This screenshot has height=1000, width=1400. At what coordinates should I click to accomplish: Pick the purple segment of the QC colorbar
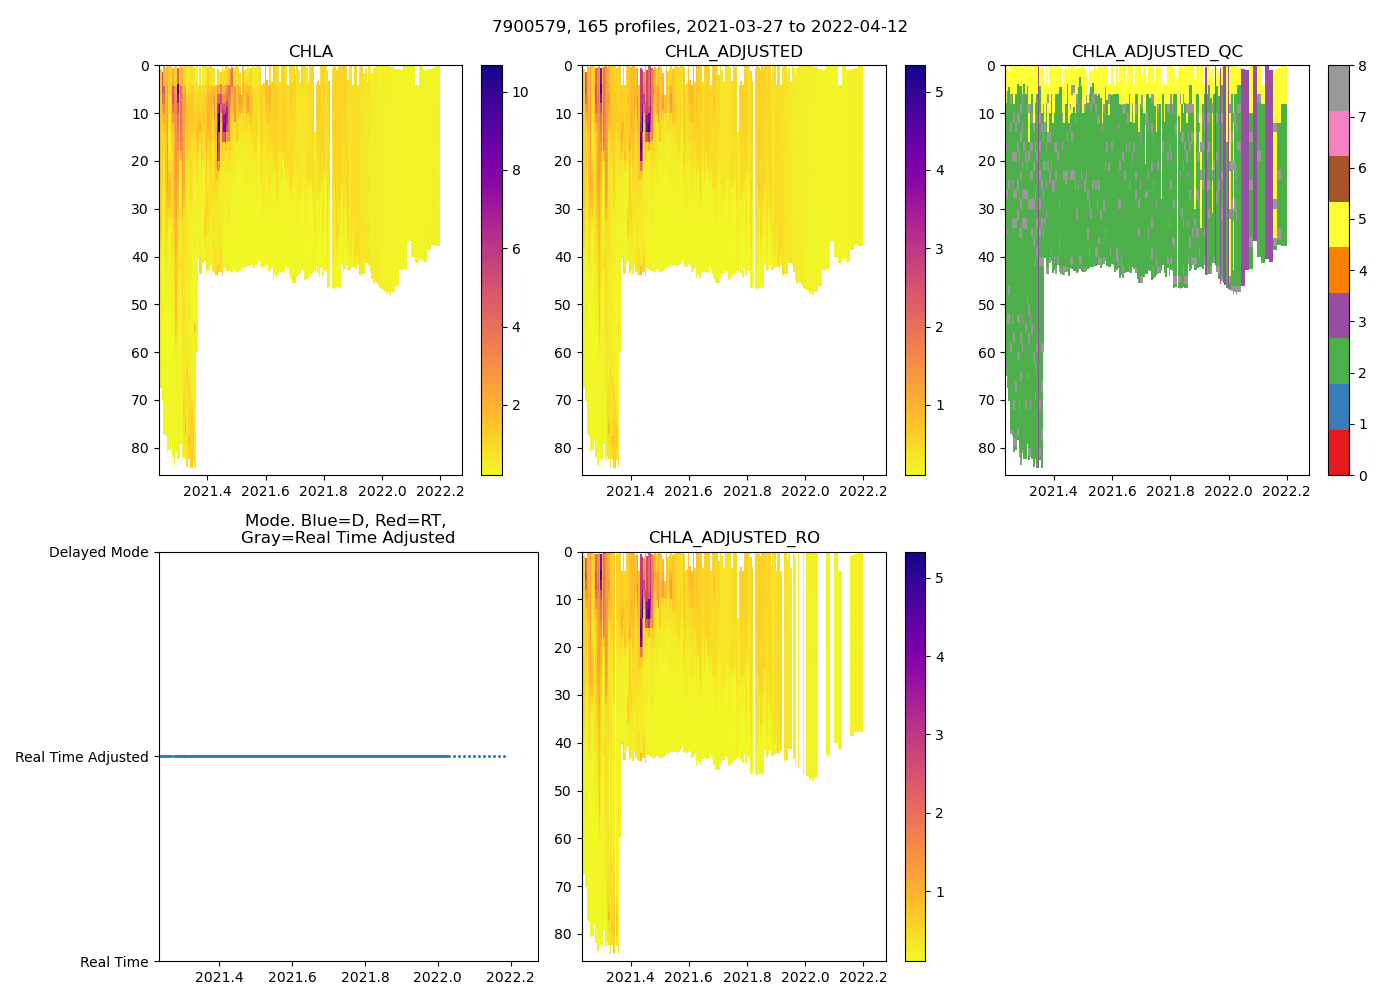[x=1338, y=316]
